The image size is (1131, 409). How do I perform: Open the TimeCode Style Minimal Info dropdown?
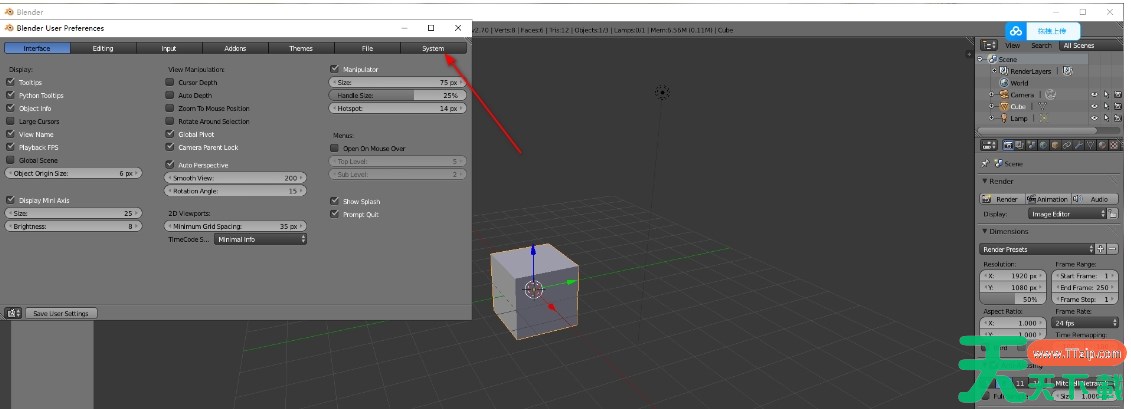pyautogui.click(x=260, y=239)
